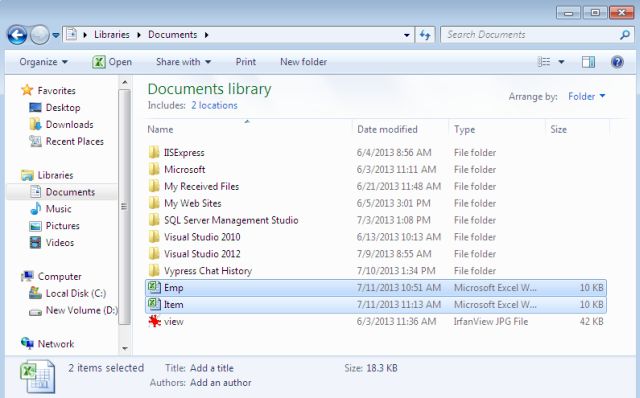The height and width of the screenshot is (398, 640).
Task: Select the IISExpress folder icon
Action: click(154, 153)
